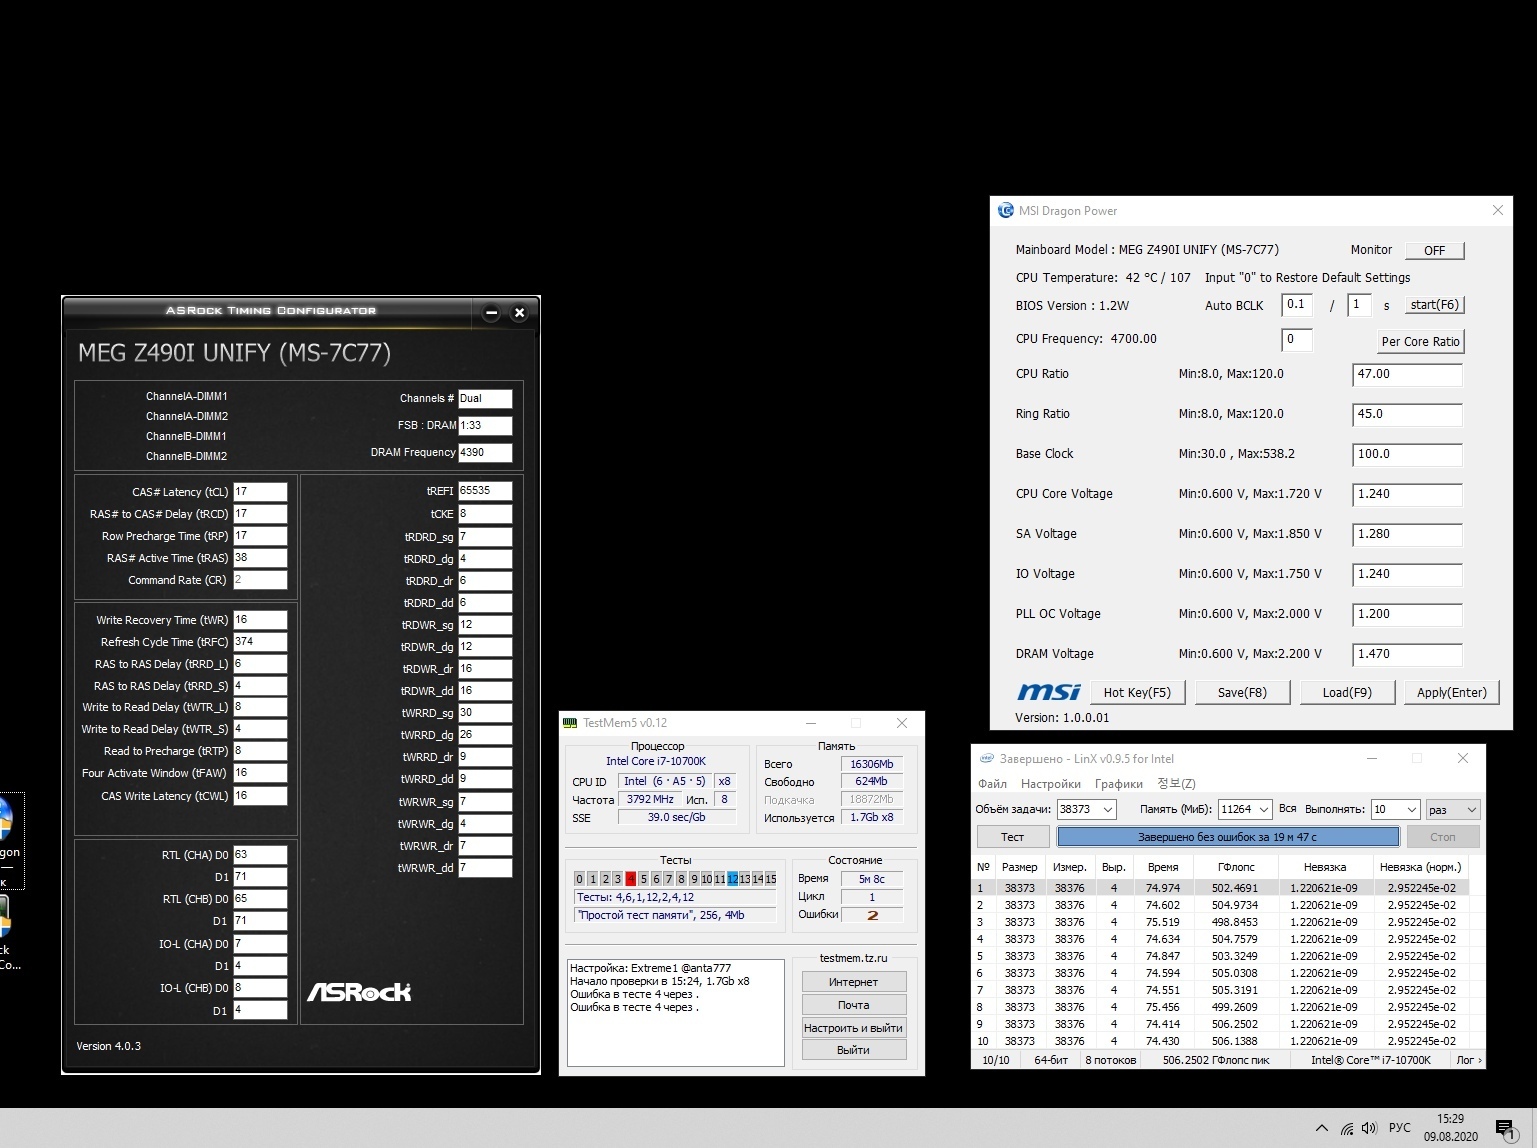1537x1148 pixels.
Task: Close the ASRock Timing Configurator window
Action: click(x=519, y=312)
